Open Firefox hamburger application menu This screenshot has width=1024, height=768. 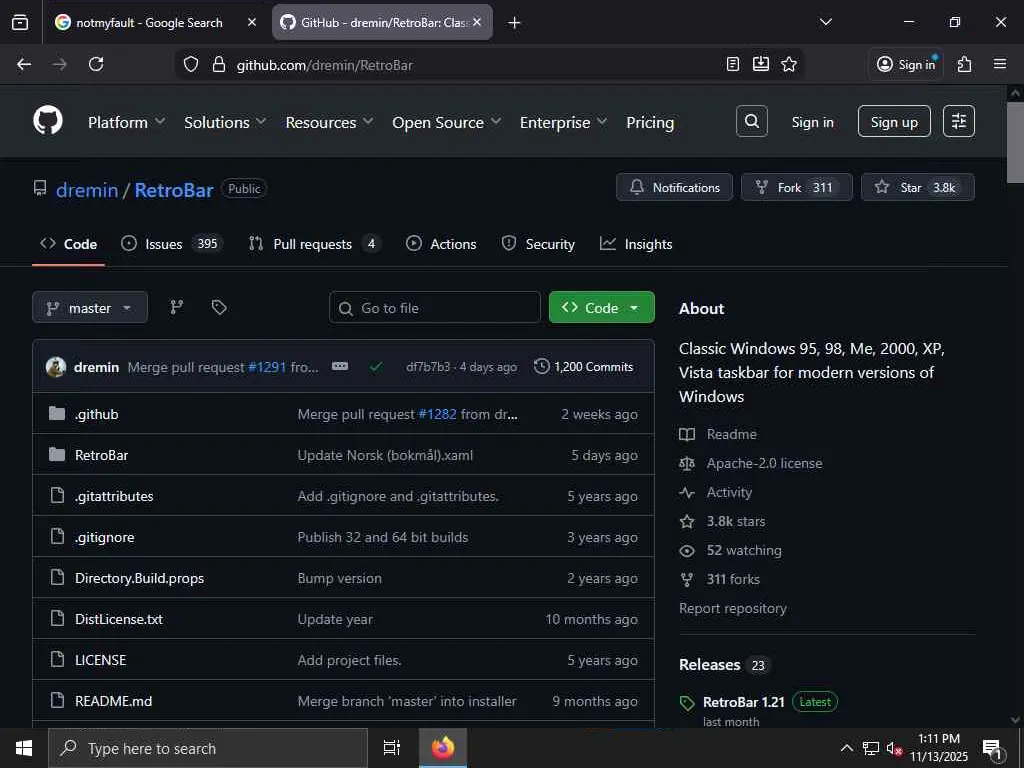click(x=1000, y=64)
